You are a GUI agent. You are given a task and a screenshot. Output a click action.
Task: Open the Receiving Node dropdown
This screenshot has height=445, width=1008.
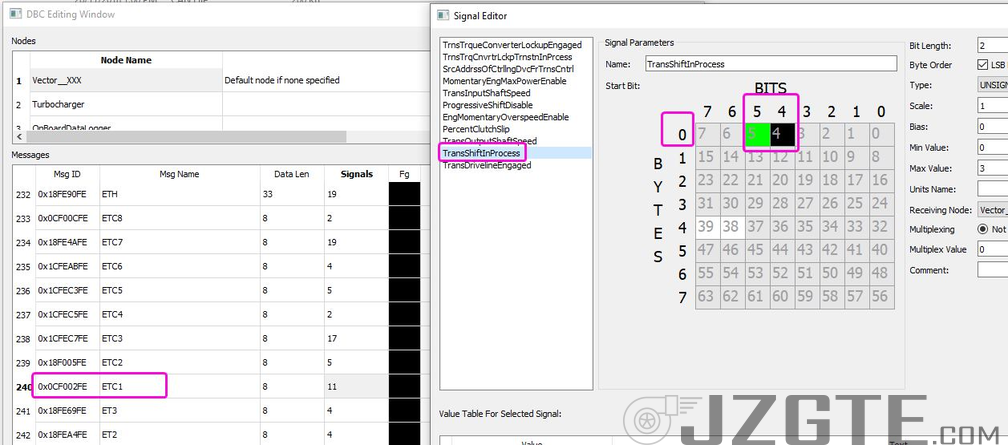[991, 209]
